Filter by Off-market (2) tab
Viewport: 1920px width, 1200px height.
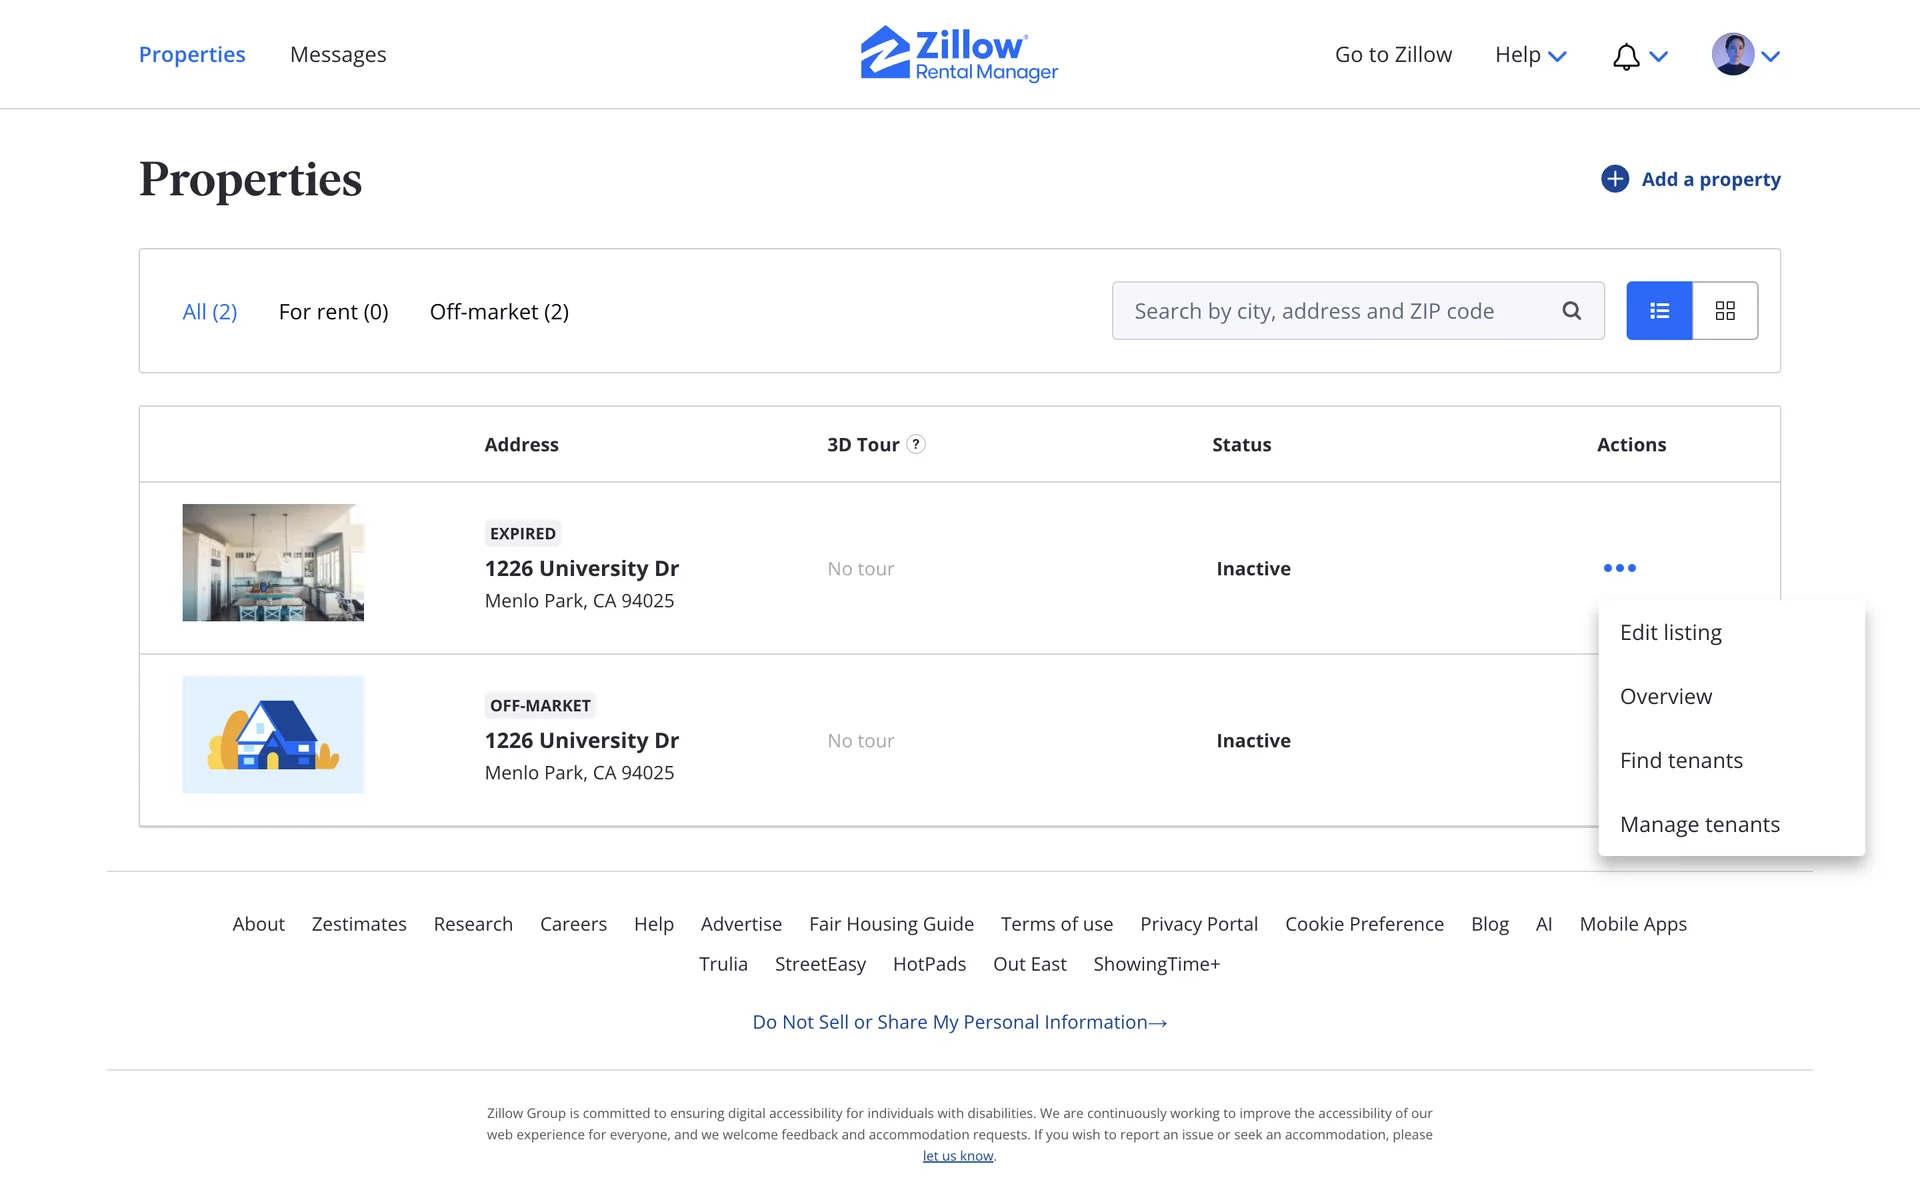tap(499, 312)
